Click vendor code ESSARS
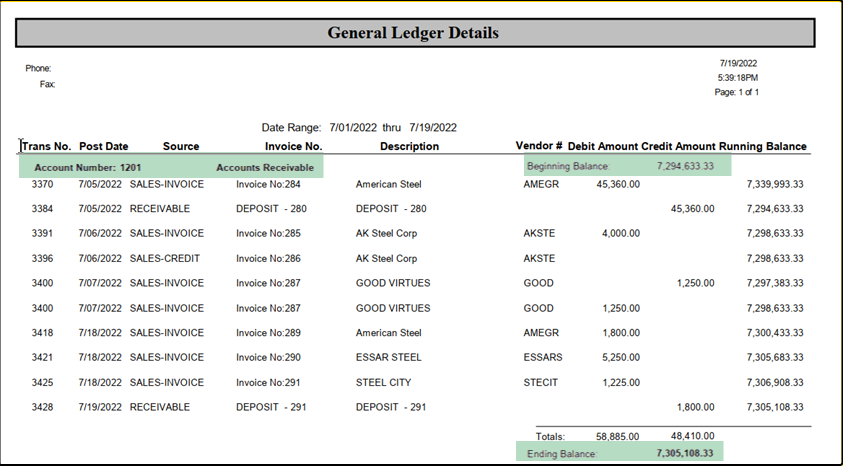This screenshot has height=466, width=843. pos(543,357)
